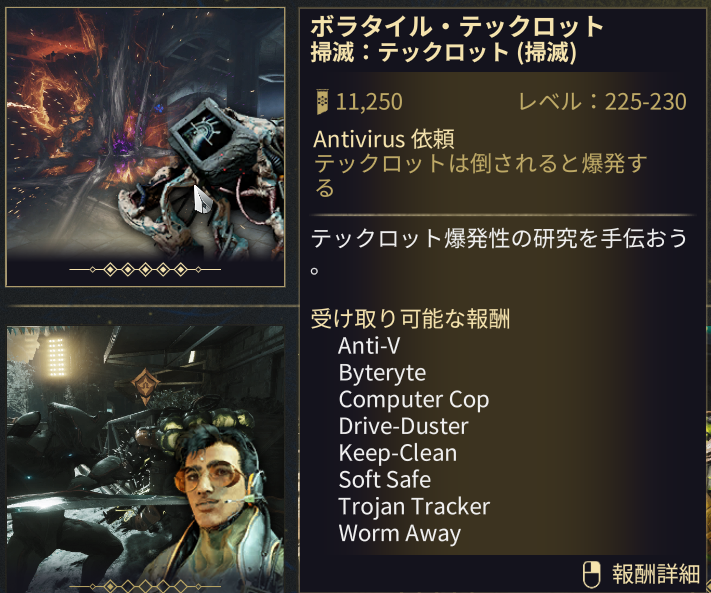Click the diamond difficulty pips under top card
This screenshot has height=593, width=711.
pyautogui.click(x=145, y=270)
